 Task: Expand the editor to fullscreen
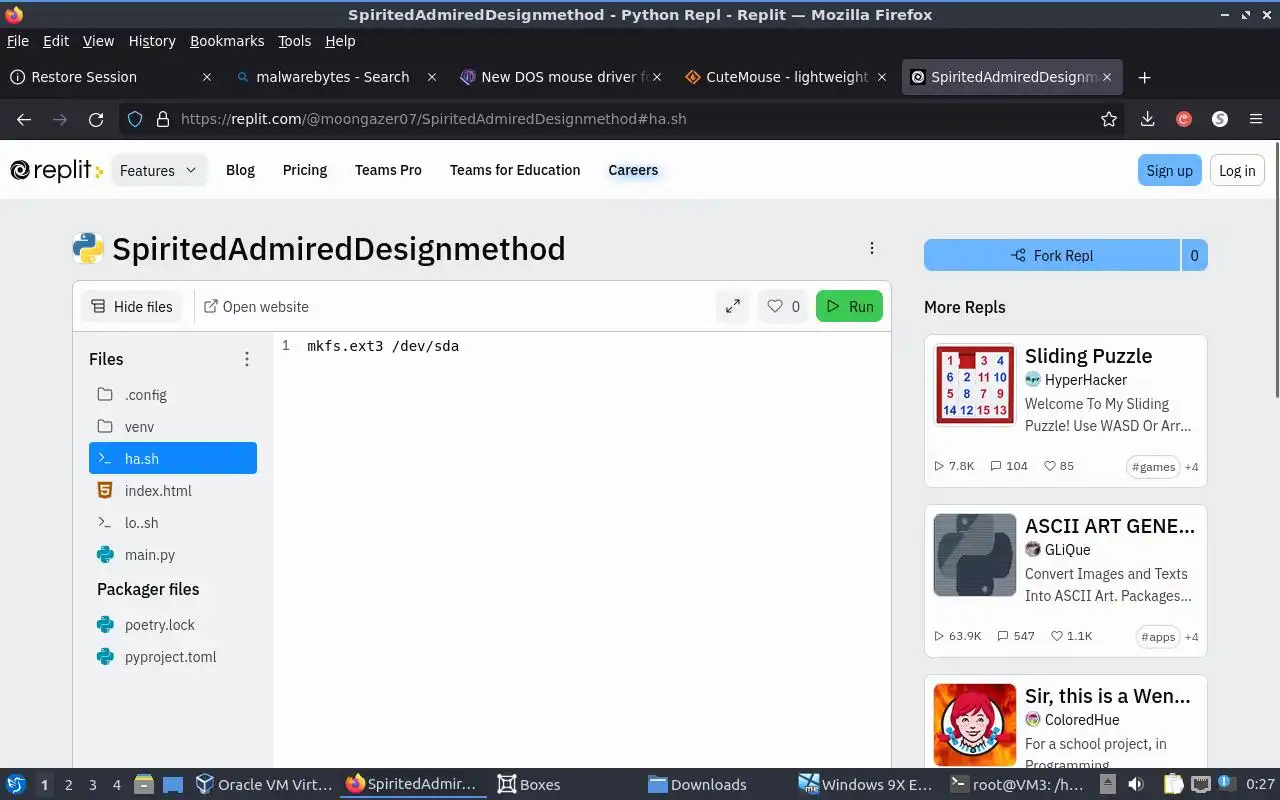pyautogui.click(x=733, y=307)
